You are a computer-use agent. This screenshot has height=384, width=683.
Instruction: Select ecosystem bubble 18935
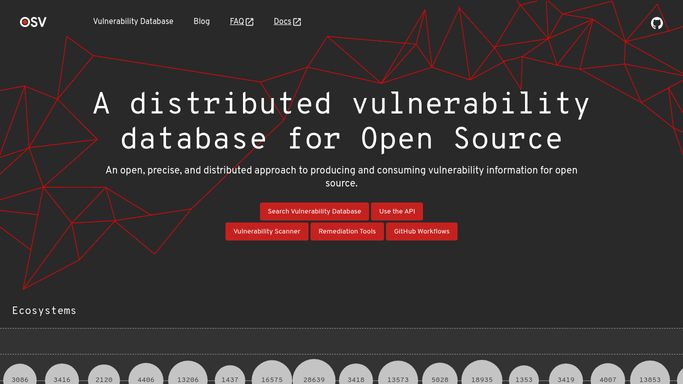pyautogui.click(x=482, y=373)
